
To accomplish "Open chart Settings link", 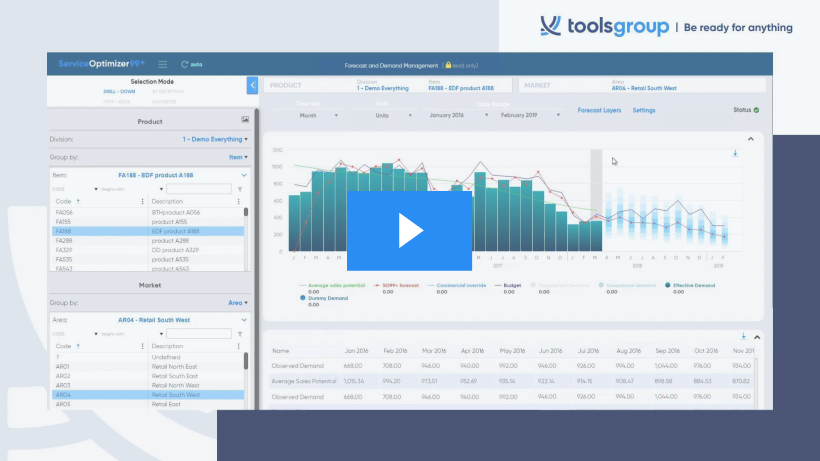I will coord(644,110).
